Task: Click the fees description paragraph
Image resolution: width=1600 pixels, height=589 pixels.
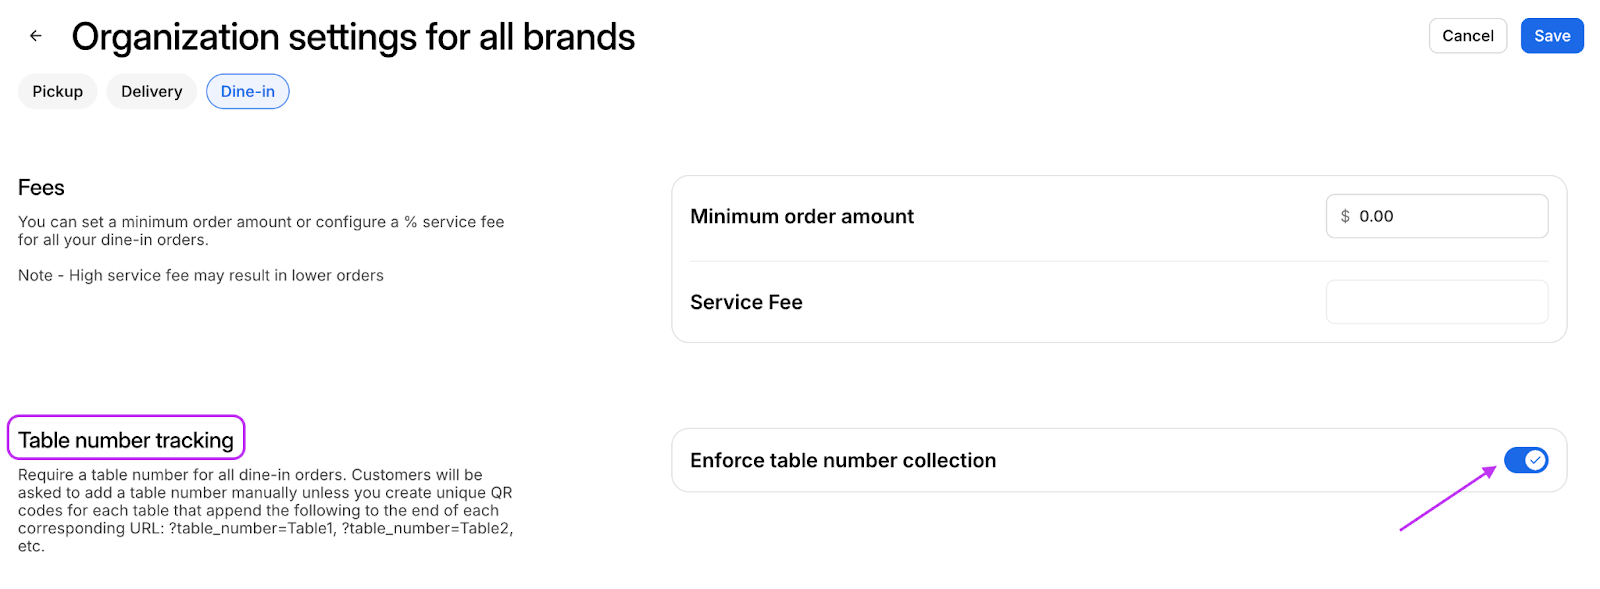Action: tap(261, 230)
